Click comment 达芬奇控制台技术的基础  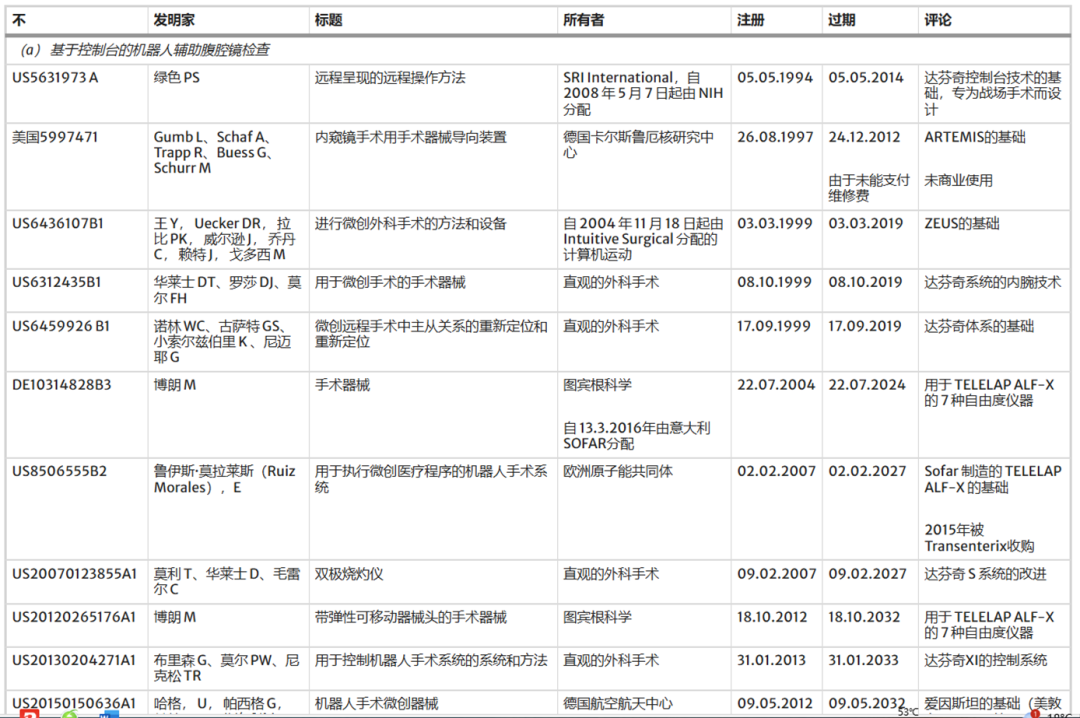pos(993,93)
